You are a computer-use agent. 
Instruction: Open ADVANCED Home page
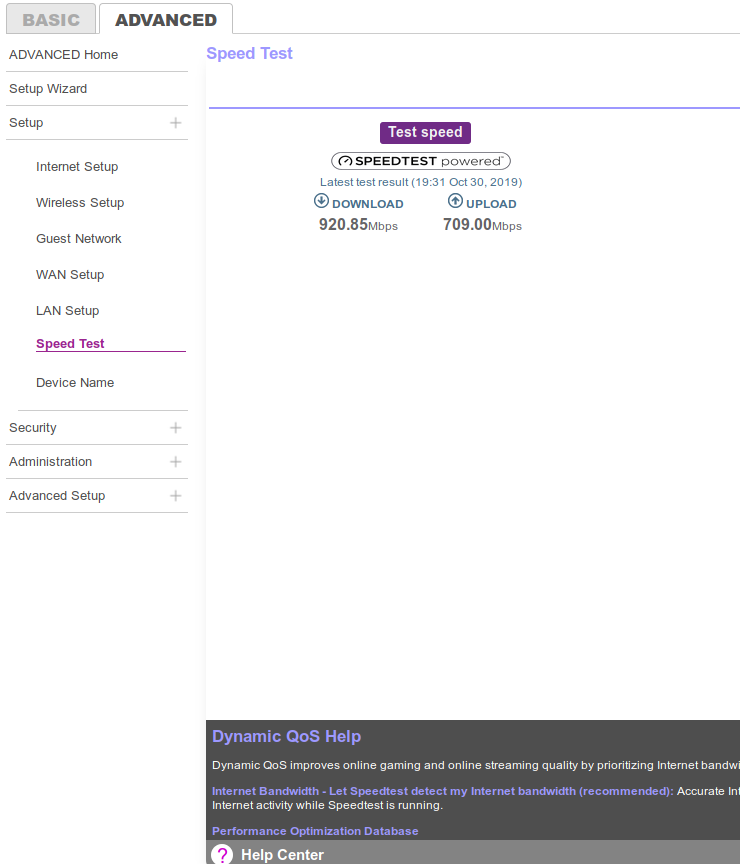63,55
